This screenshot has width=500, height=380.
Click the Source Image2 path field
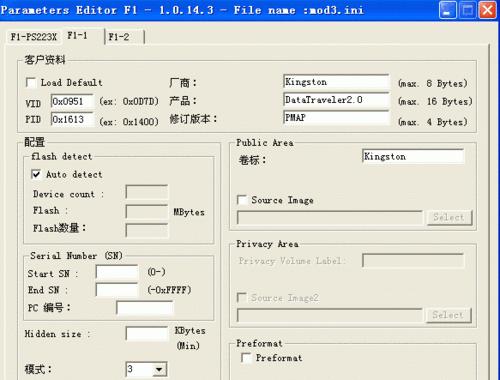329,315
